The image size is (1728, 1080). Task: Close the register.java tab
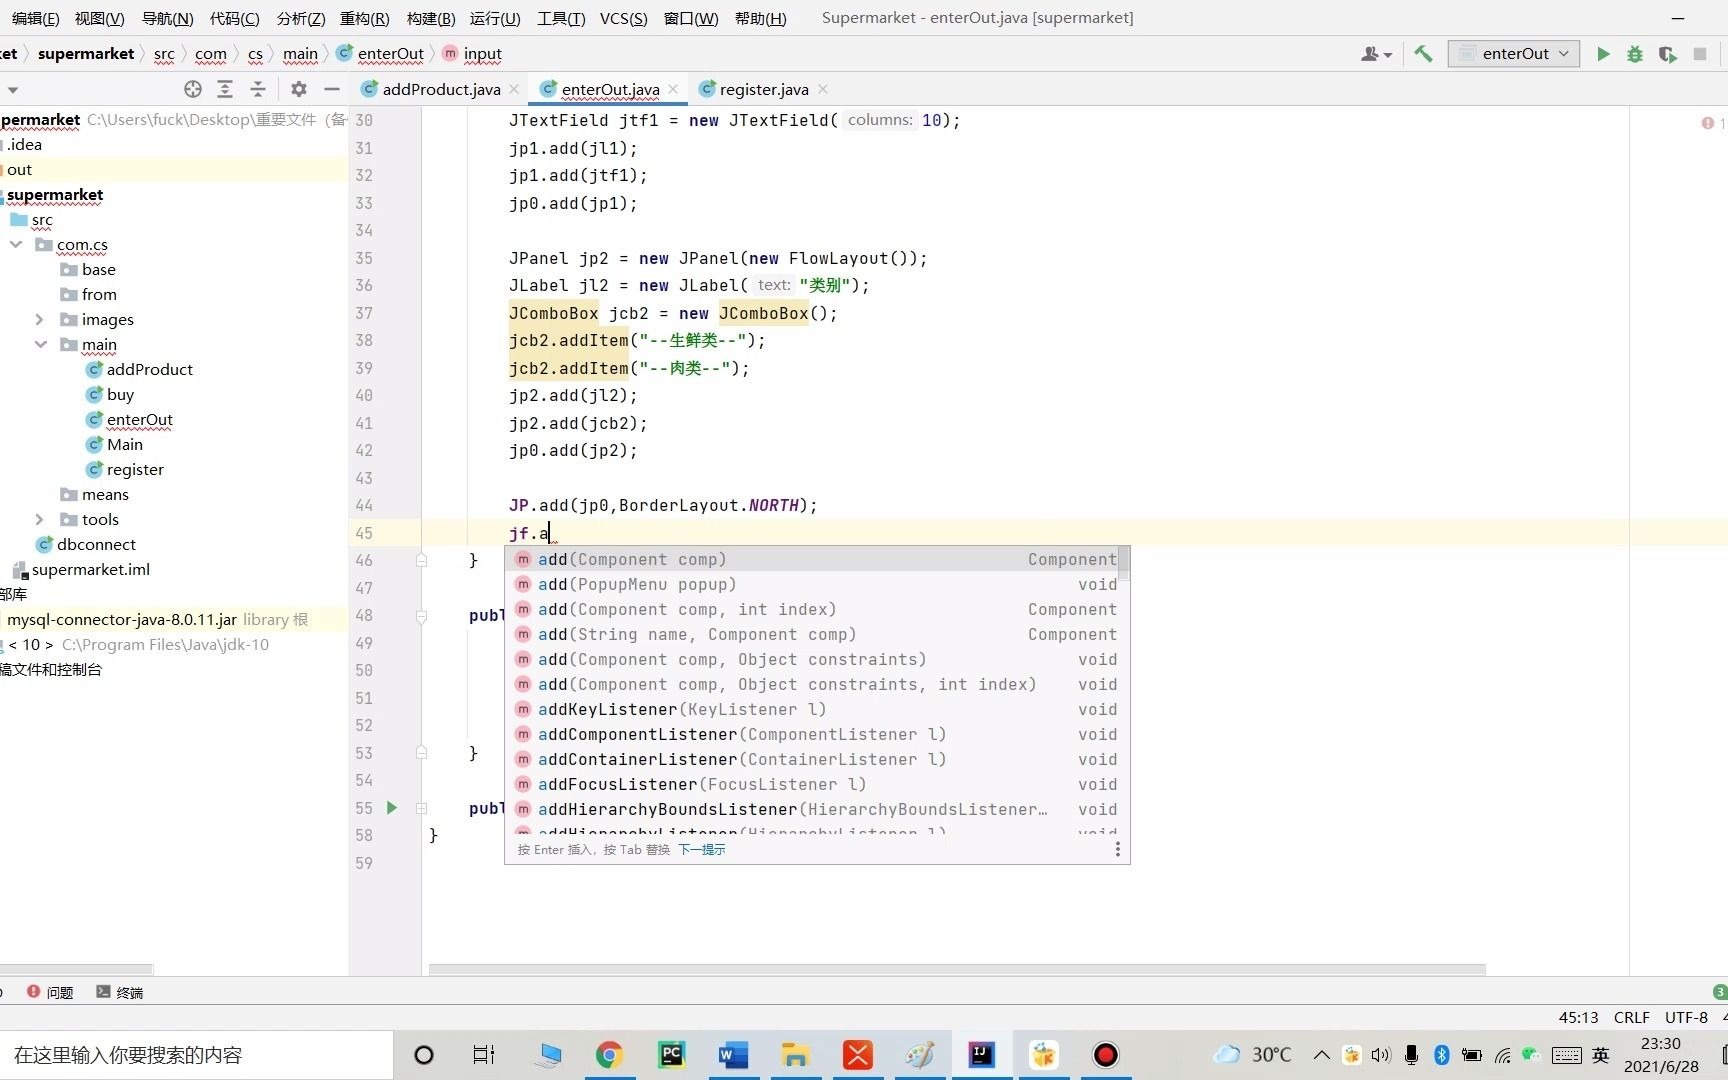pyautogui.click(x=823, y=89)
